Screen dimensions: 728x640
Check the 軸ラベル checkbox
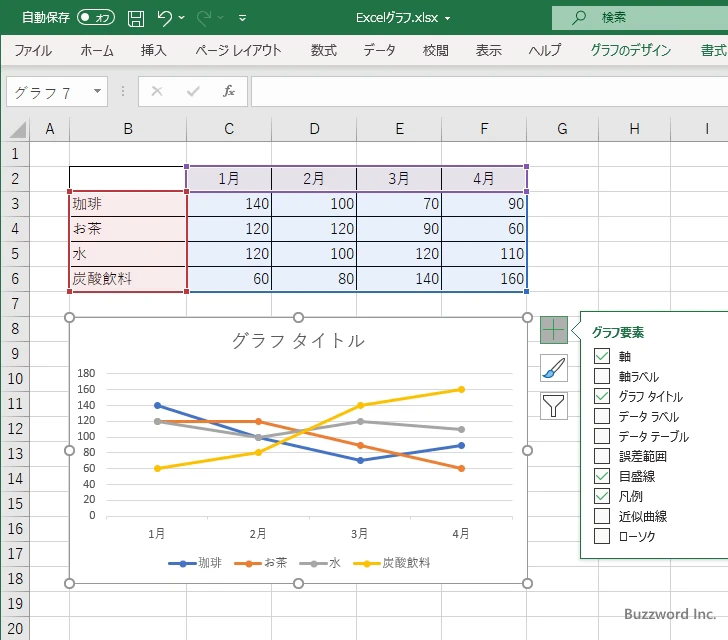[602, 376]
